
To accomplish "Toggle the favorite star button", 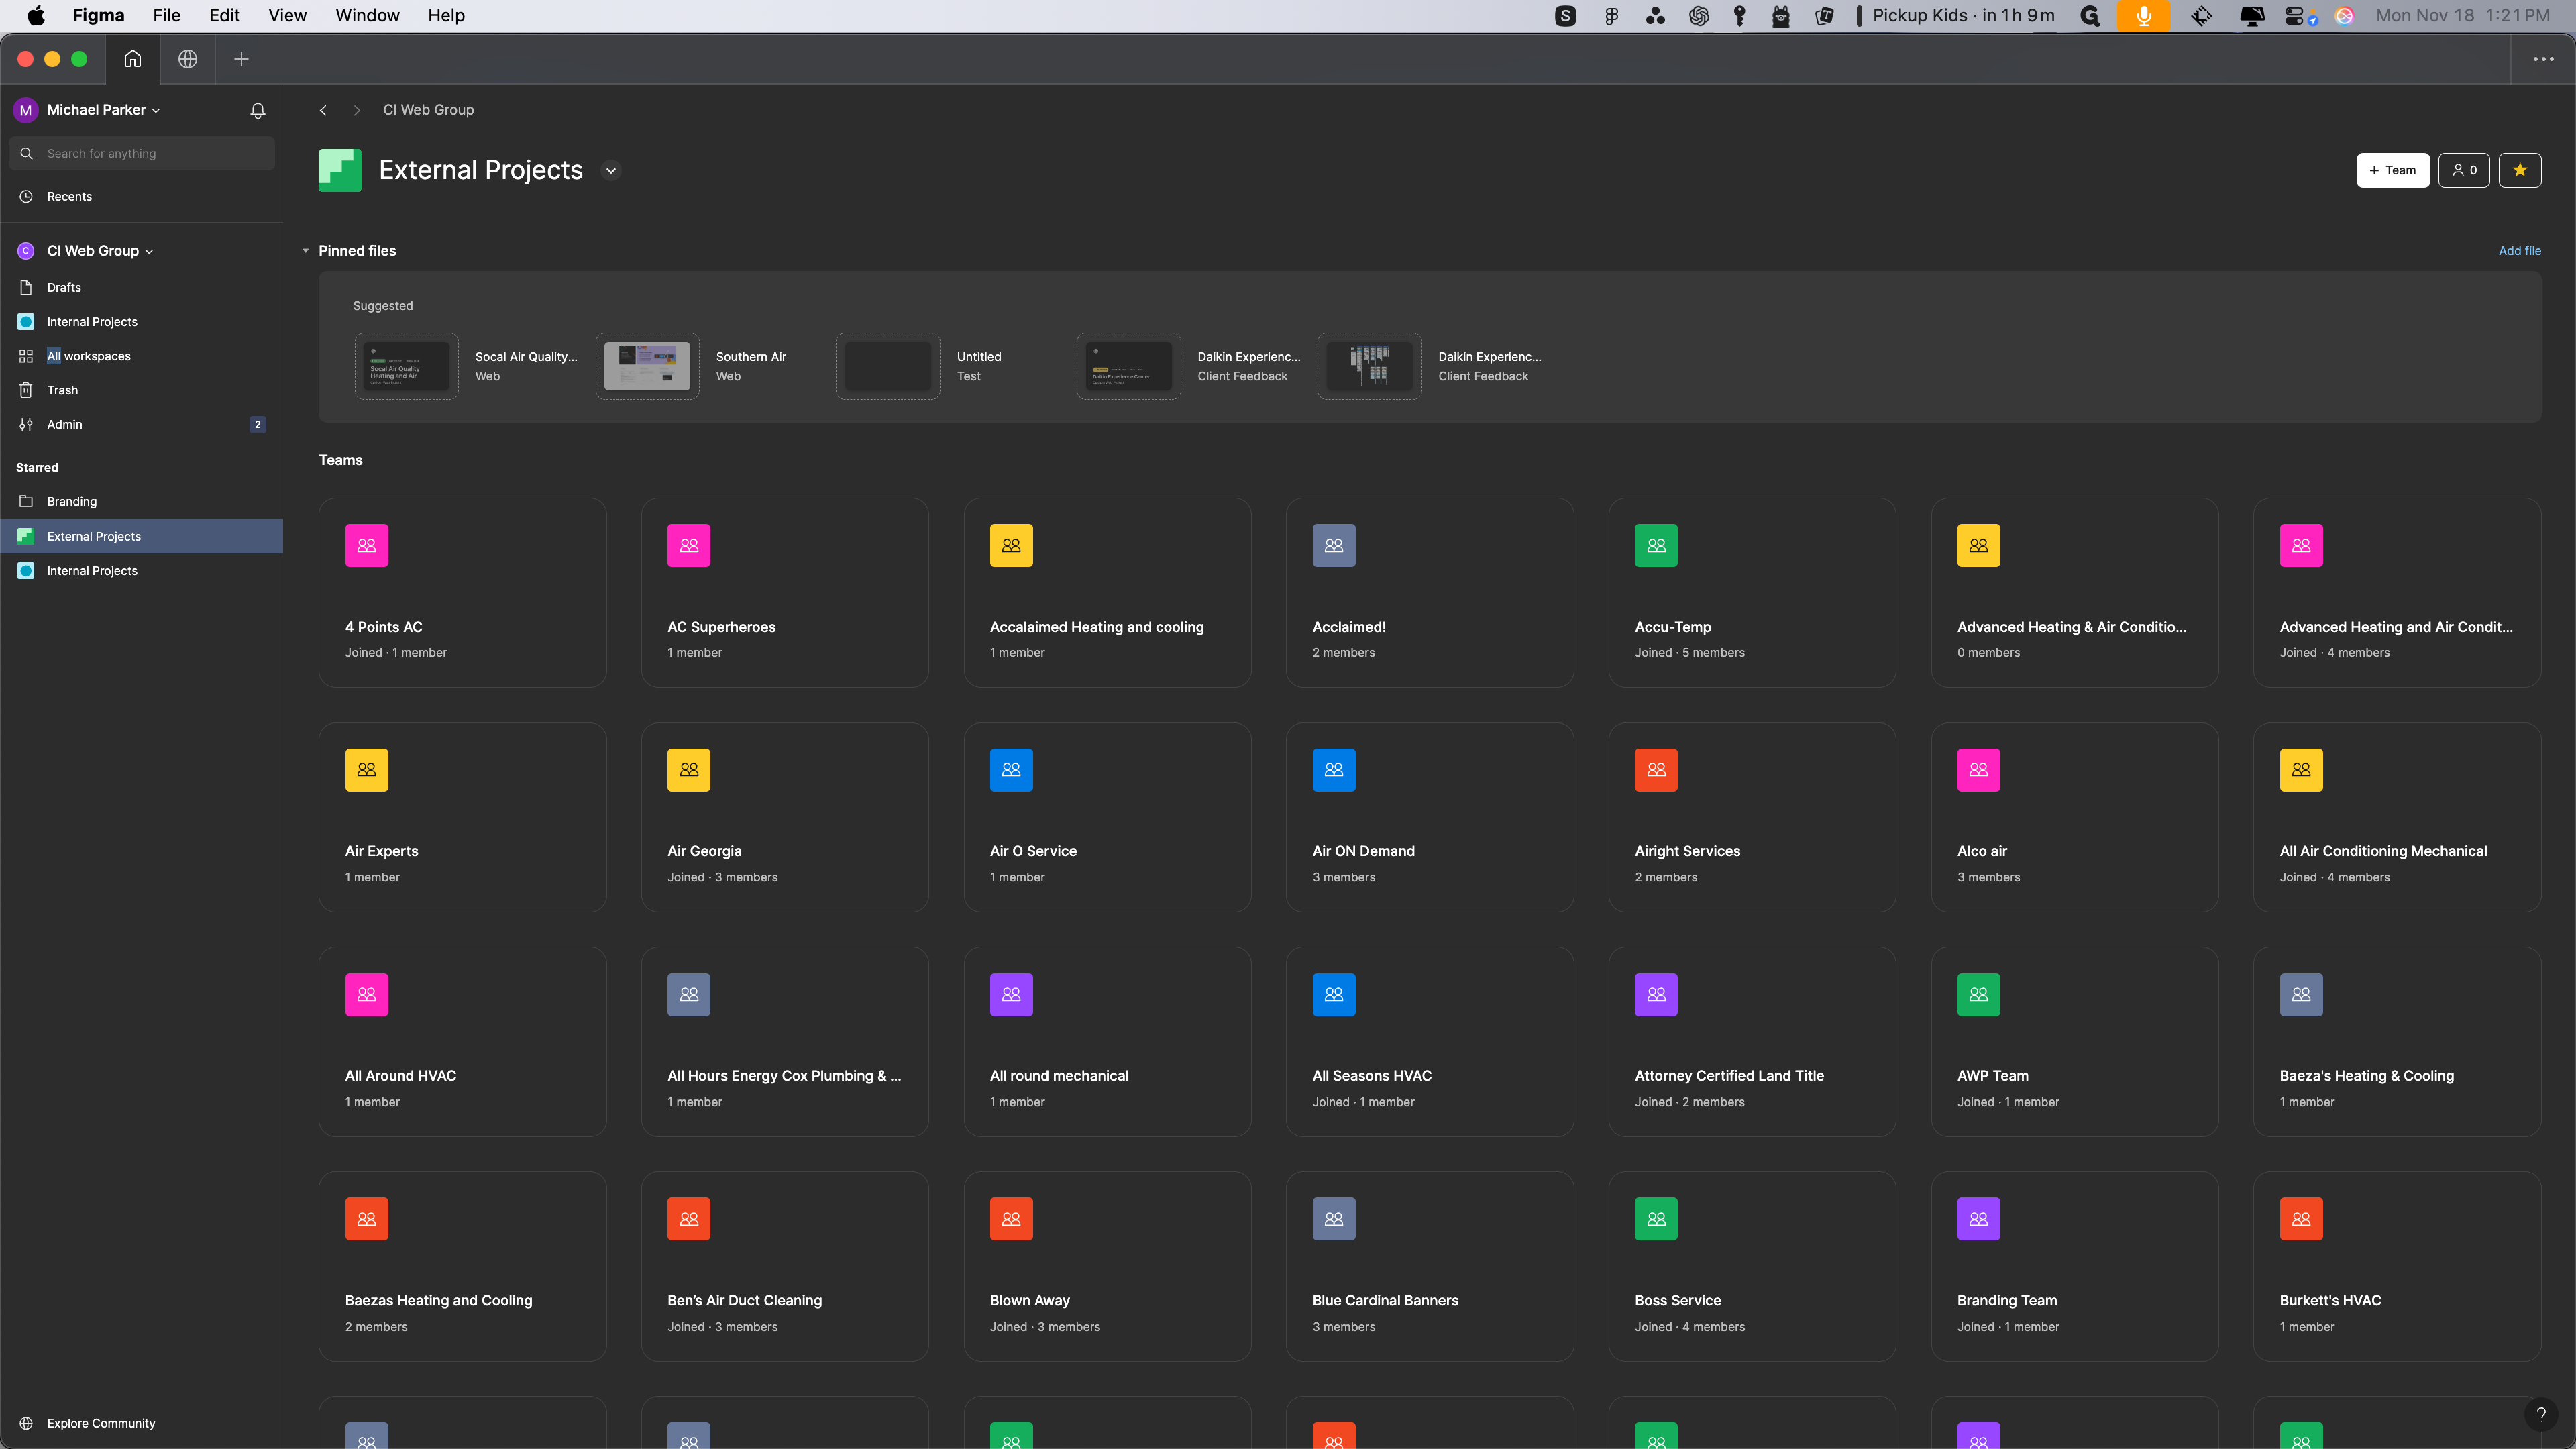I will pyautogui.click(x=2519, y=170).
